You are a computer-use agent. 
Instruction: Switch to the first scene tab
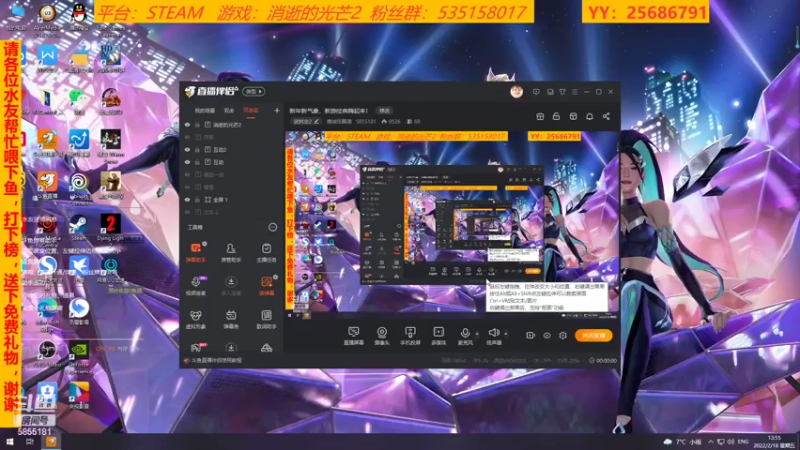coord(205,110)
